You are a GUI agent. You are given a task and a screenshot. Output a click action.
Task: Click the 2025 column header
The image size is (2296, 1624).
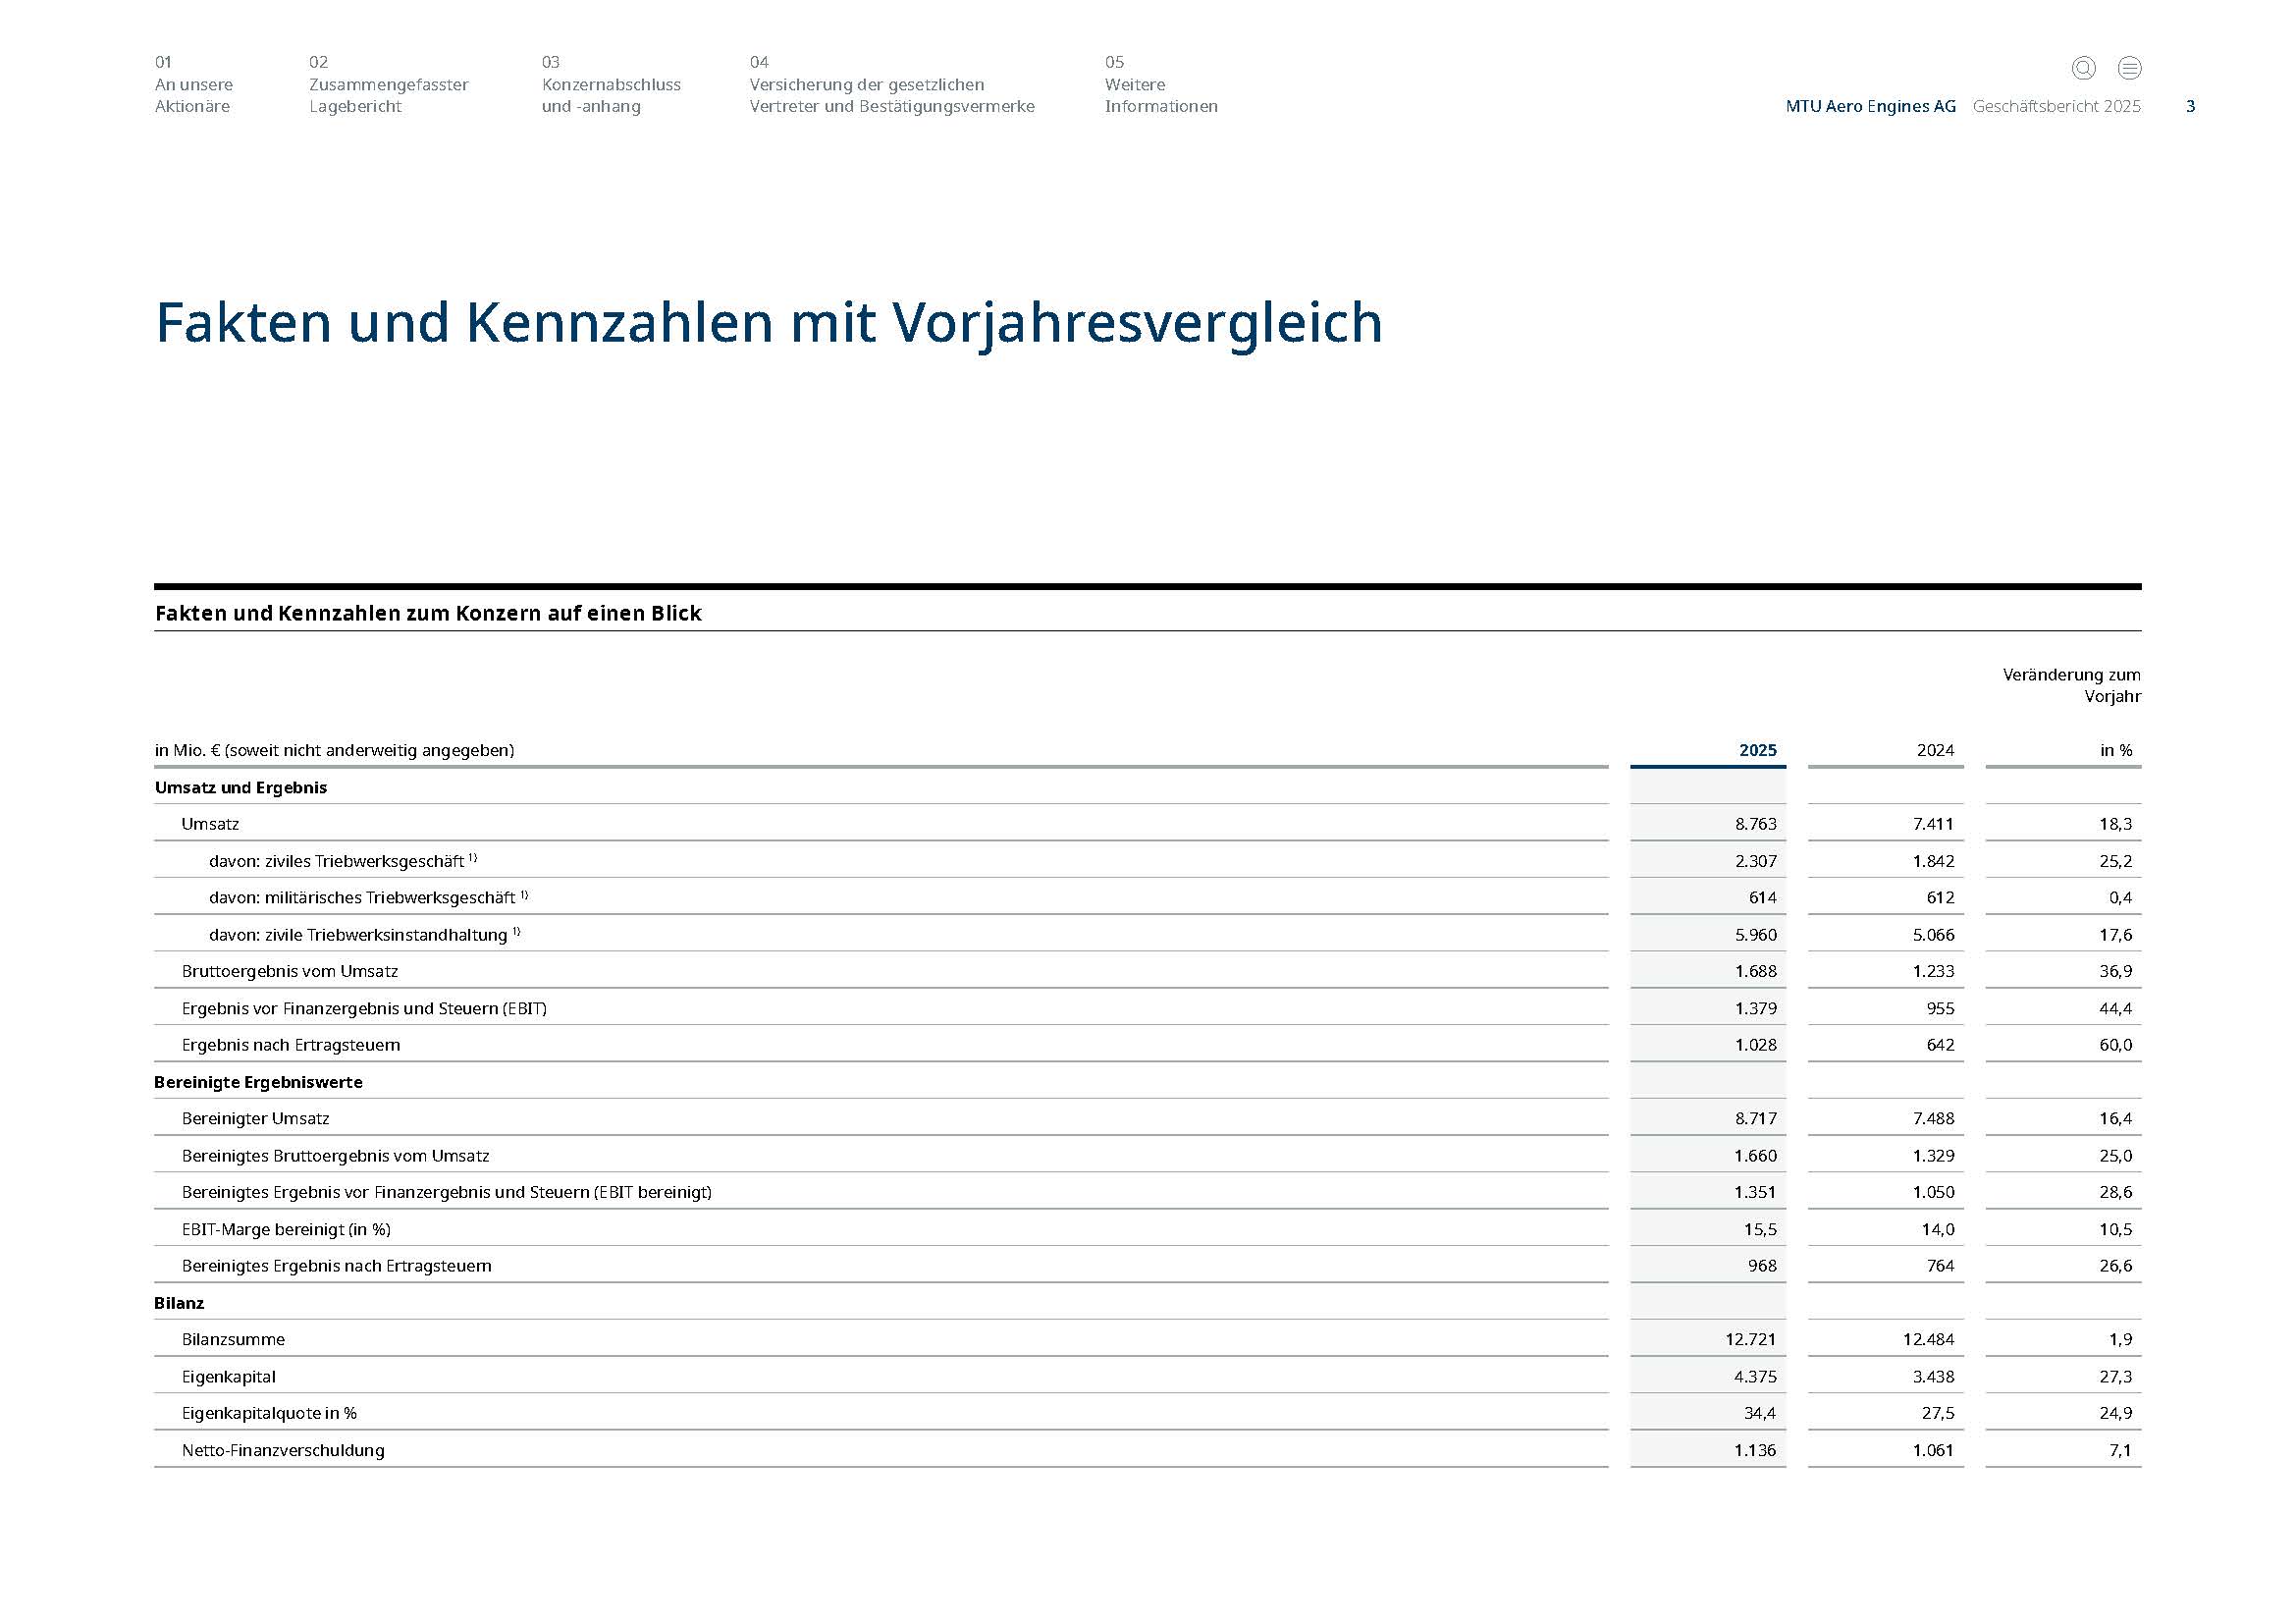[1757, 750]
